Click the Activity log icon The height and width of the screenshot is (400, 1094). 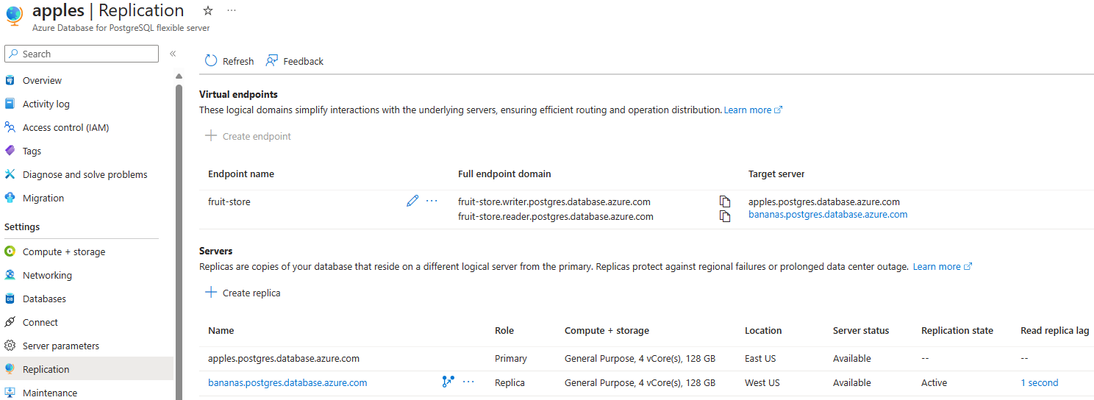[10, 104]
